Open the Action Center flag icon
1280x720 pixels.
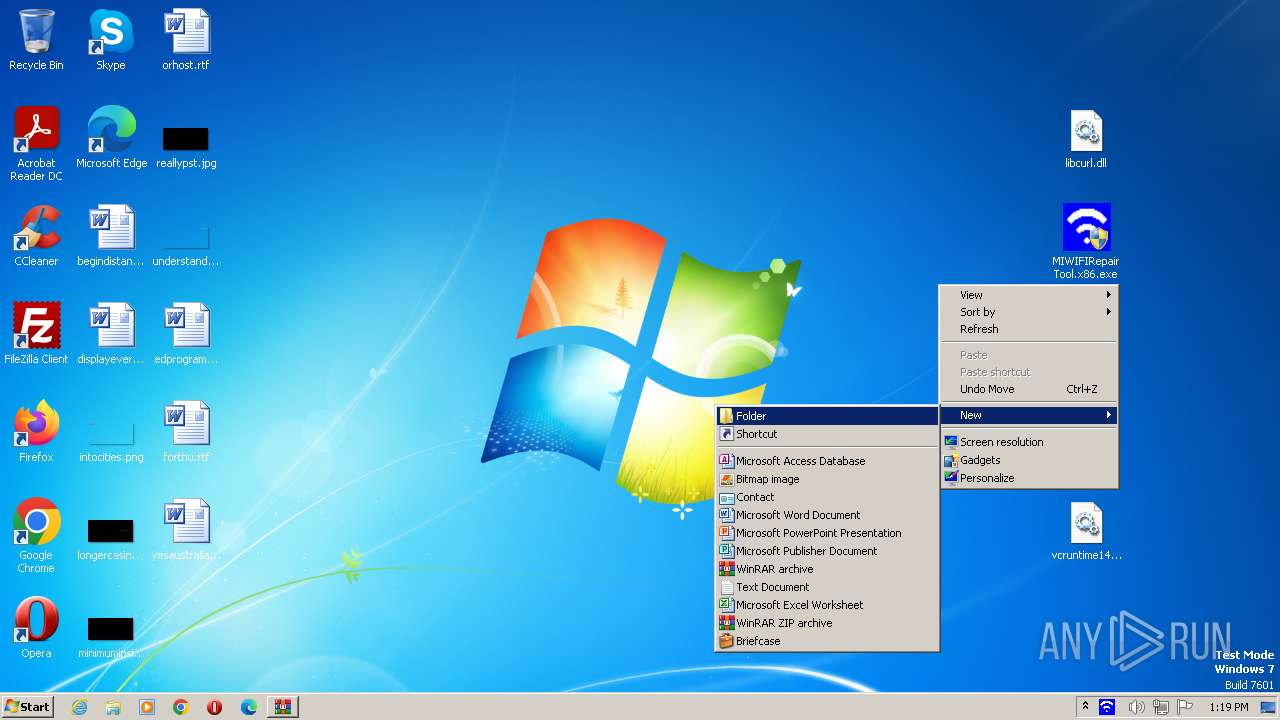pyautogui.click(x=1185, y=707)
